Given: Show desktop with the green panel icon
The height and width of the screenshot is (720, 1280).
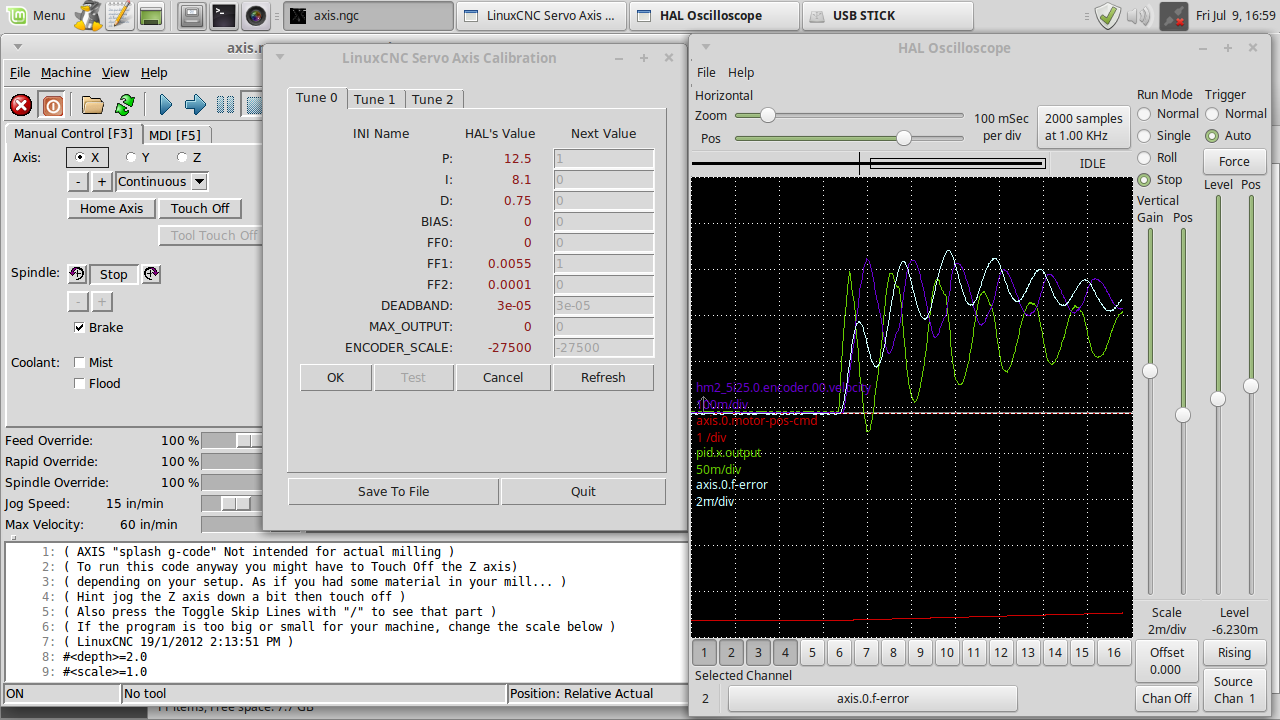Looking at the screenshot, I should click(x=151, y=15).
